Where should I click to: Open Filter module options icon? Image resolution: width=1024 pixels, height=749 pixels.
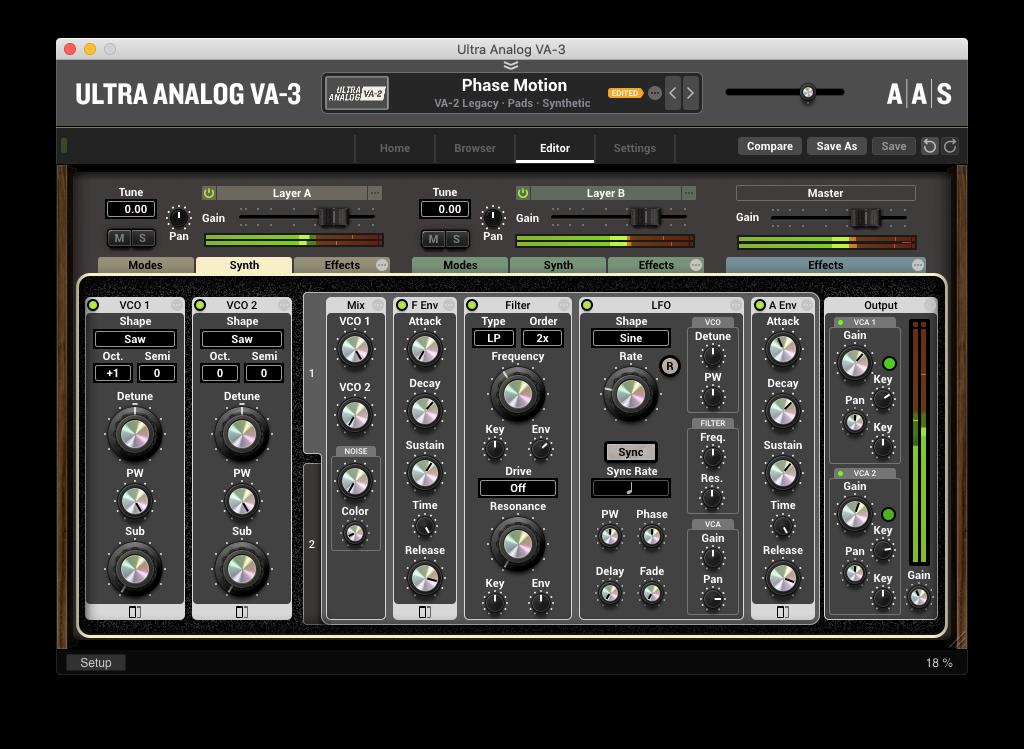coord(564,305)
